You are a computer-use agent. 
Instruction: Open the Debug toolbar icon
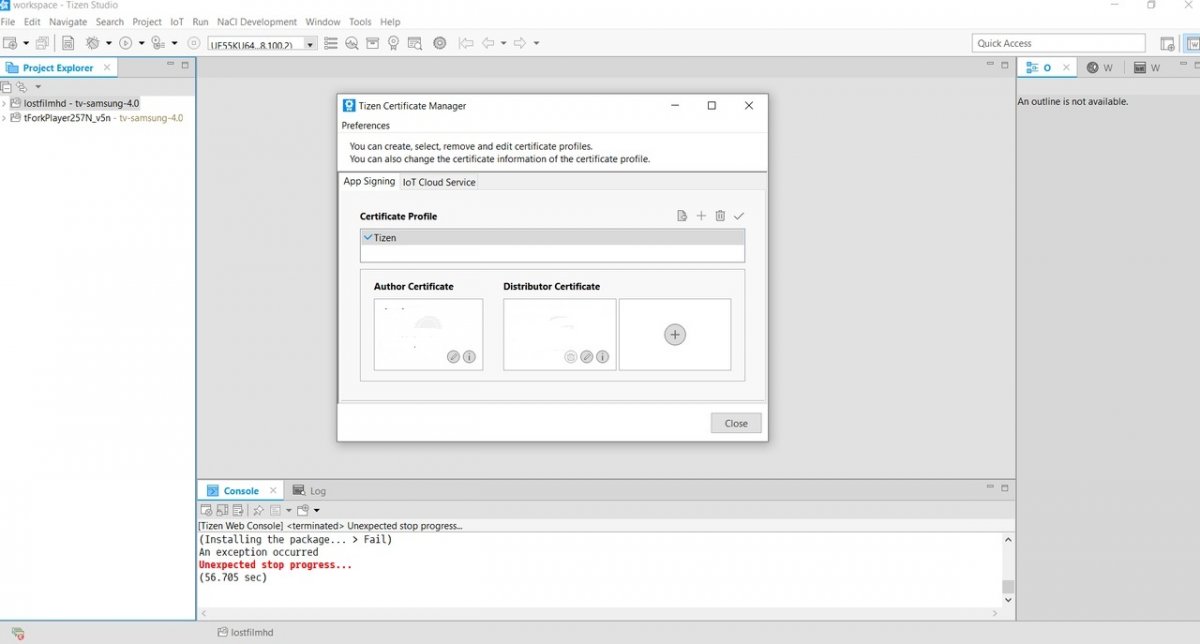click(x=93, y=43)
